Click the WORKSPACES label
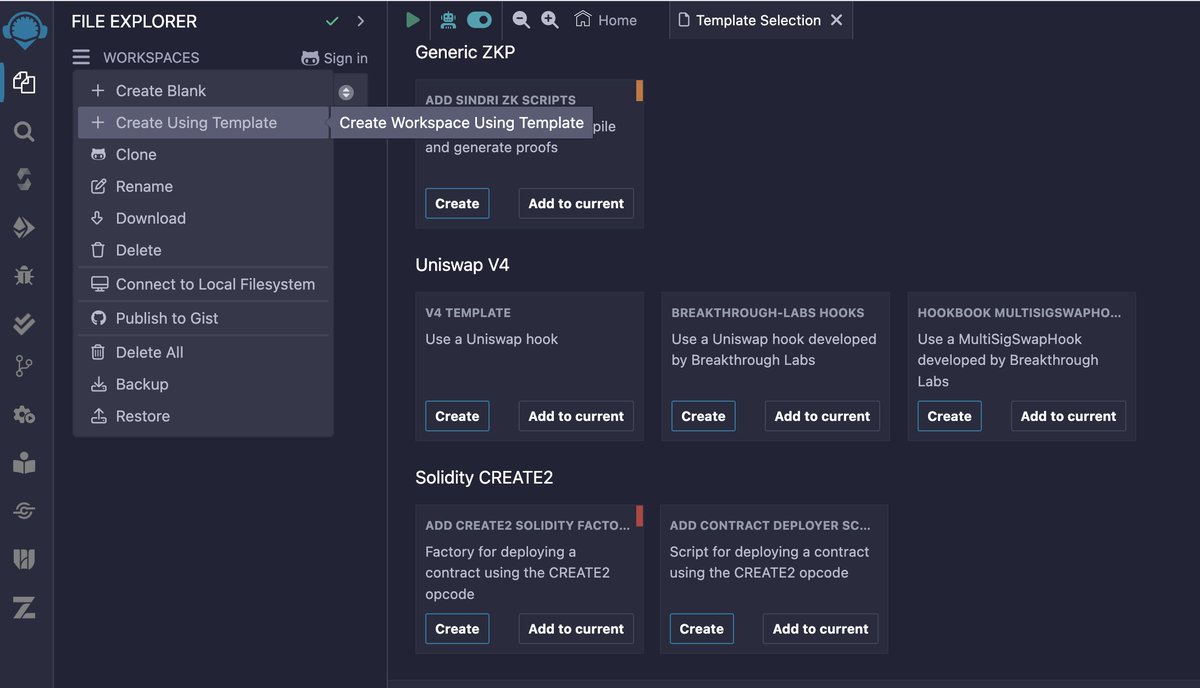The width and height of the screenshot is (1200, 688). point(151,58)
